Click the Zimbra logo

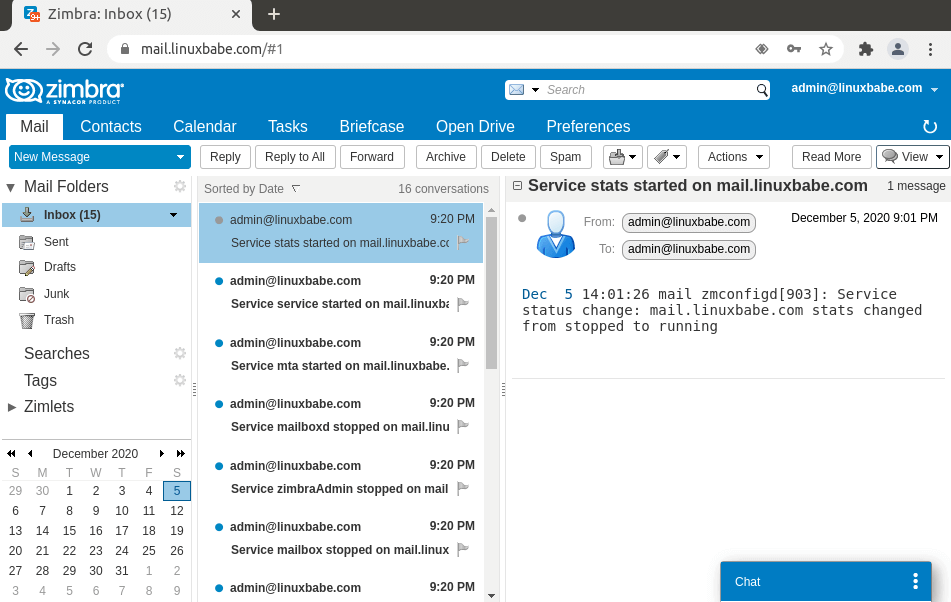[x=64, y=91]
